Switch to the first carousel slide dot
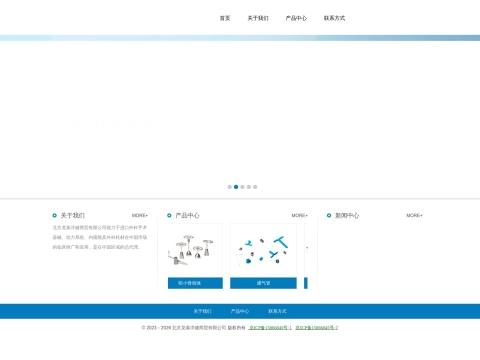Viewport: 480px width, 360px height. [230, 187]
